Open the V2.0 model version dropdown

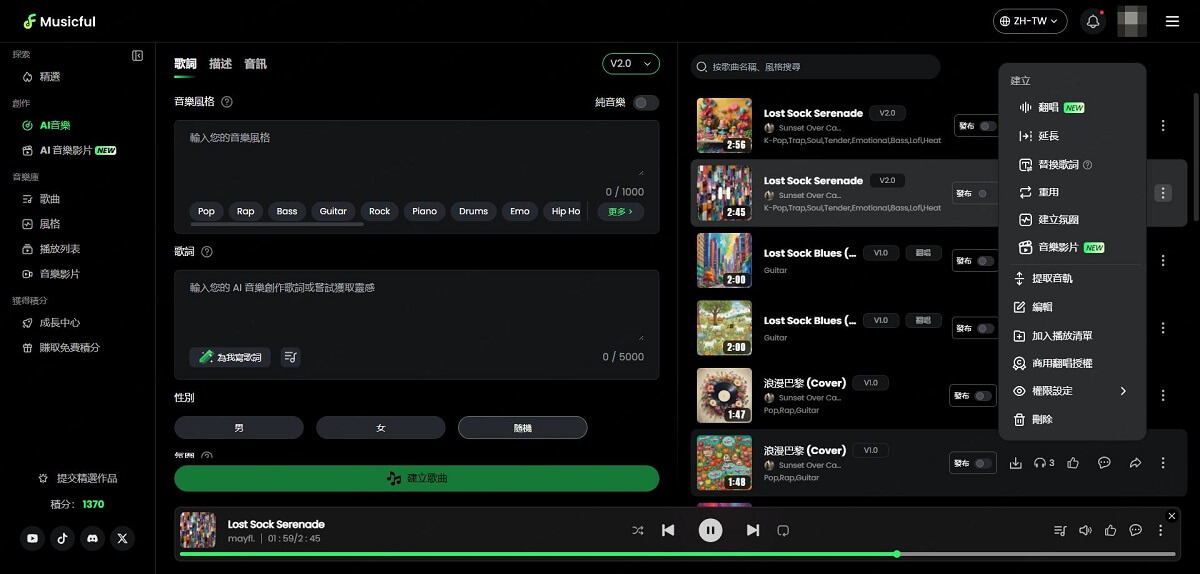(x=630, y=64)
